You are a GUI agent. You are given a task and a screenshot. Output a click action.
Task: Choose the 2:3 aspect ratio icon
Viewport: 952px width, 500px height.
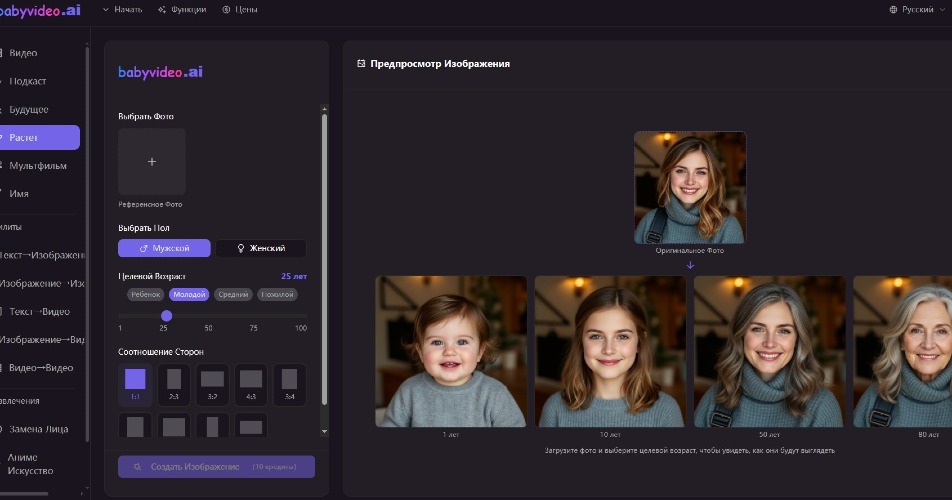pyautogui.click(x=174, y=380)
